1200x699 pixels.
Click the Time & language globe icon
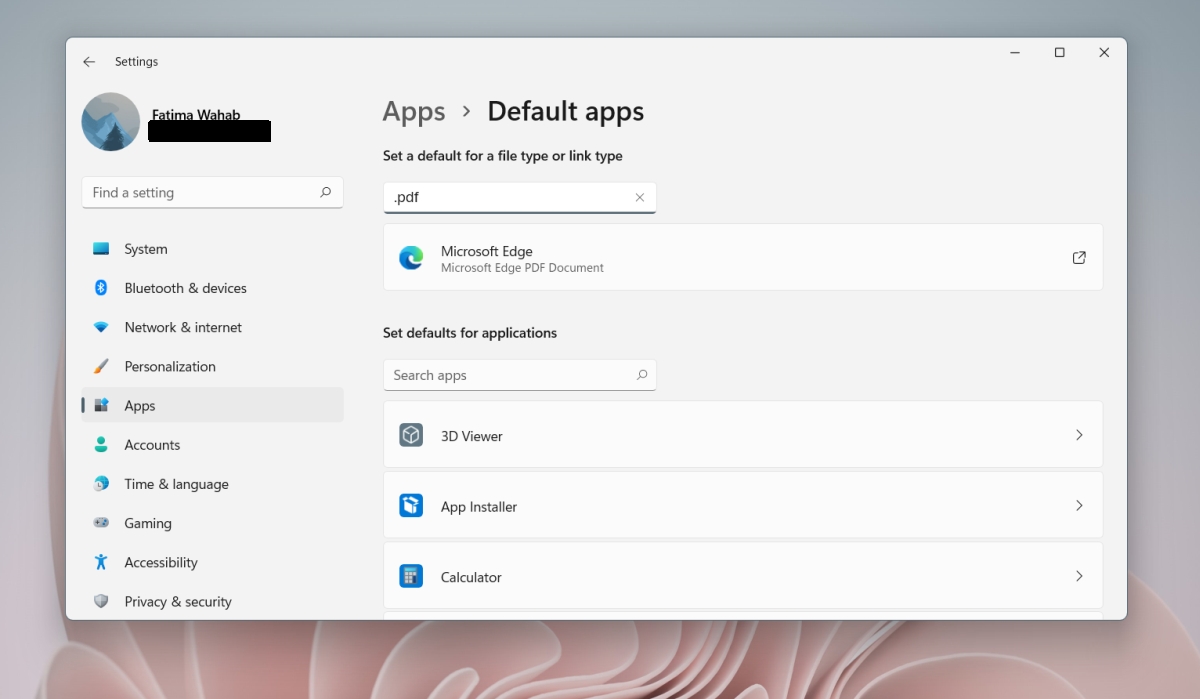pyautogui.click(x=101, y=484)
